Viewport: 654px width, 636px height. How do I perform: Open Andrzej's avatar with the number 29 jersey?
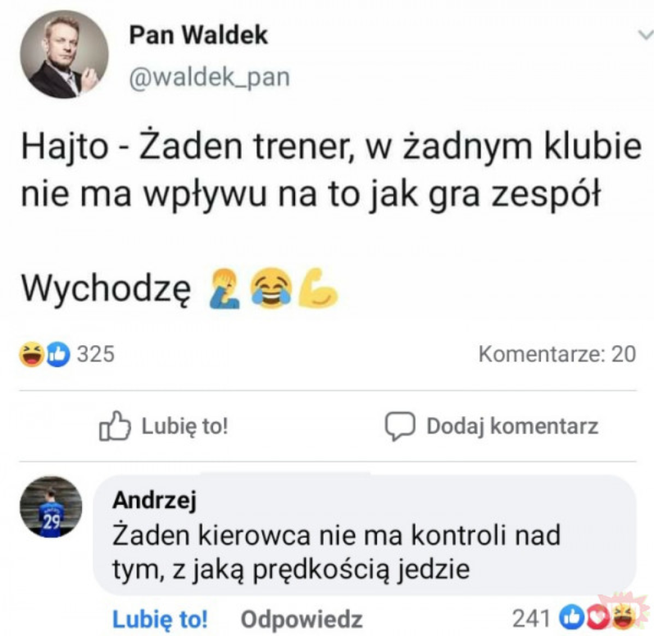[x=51, y=507]
